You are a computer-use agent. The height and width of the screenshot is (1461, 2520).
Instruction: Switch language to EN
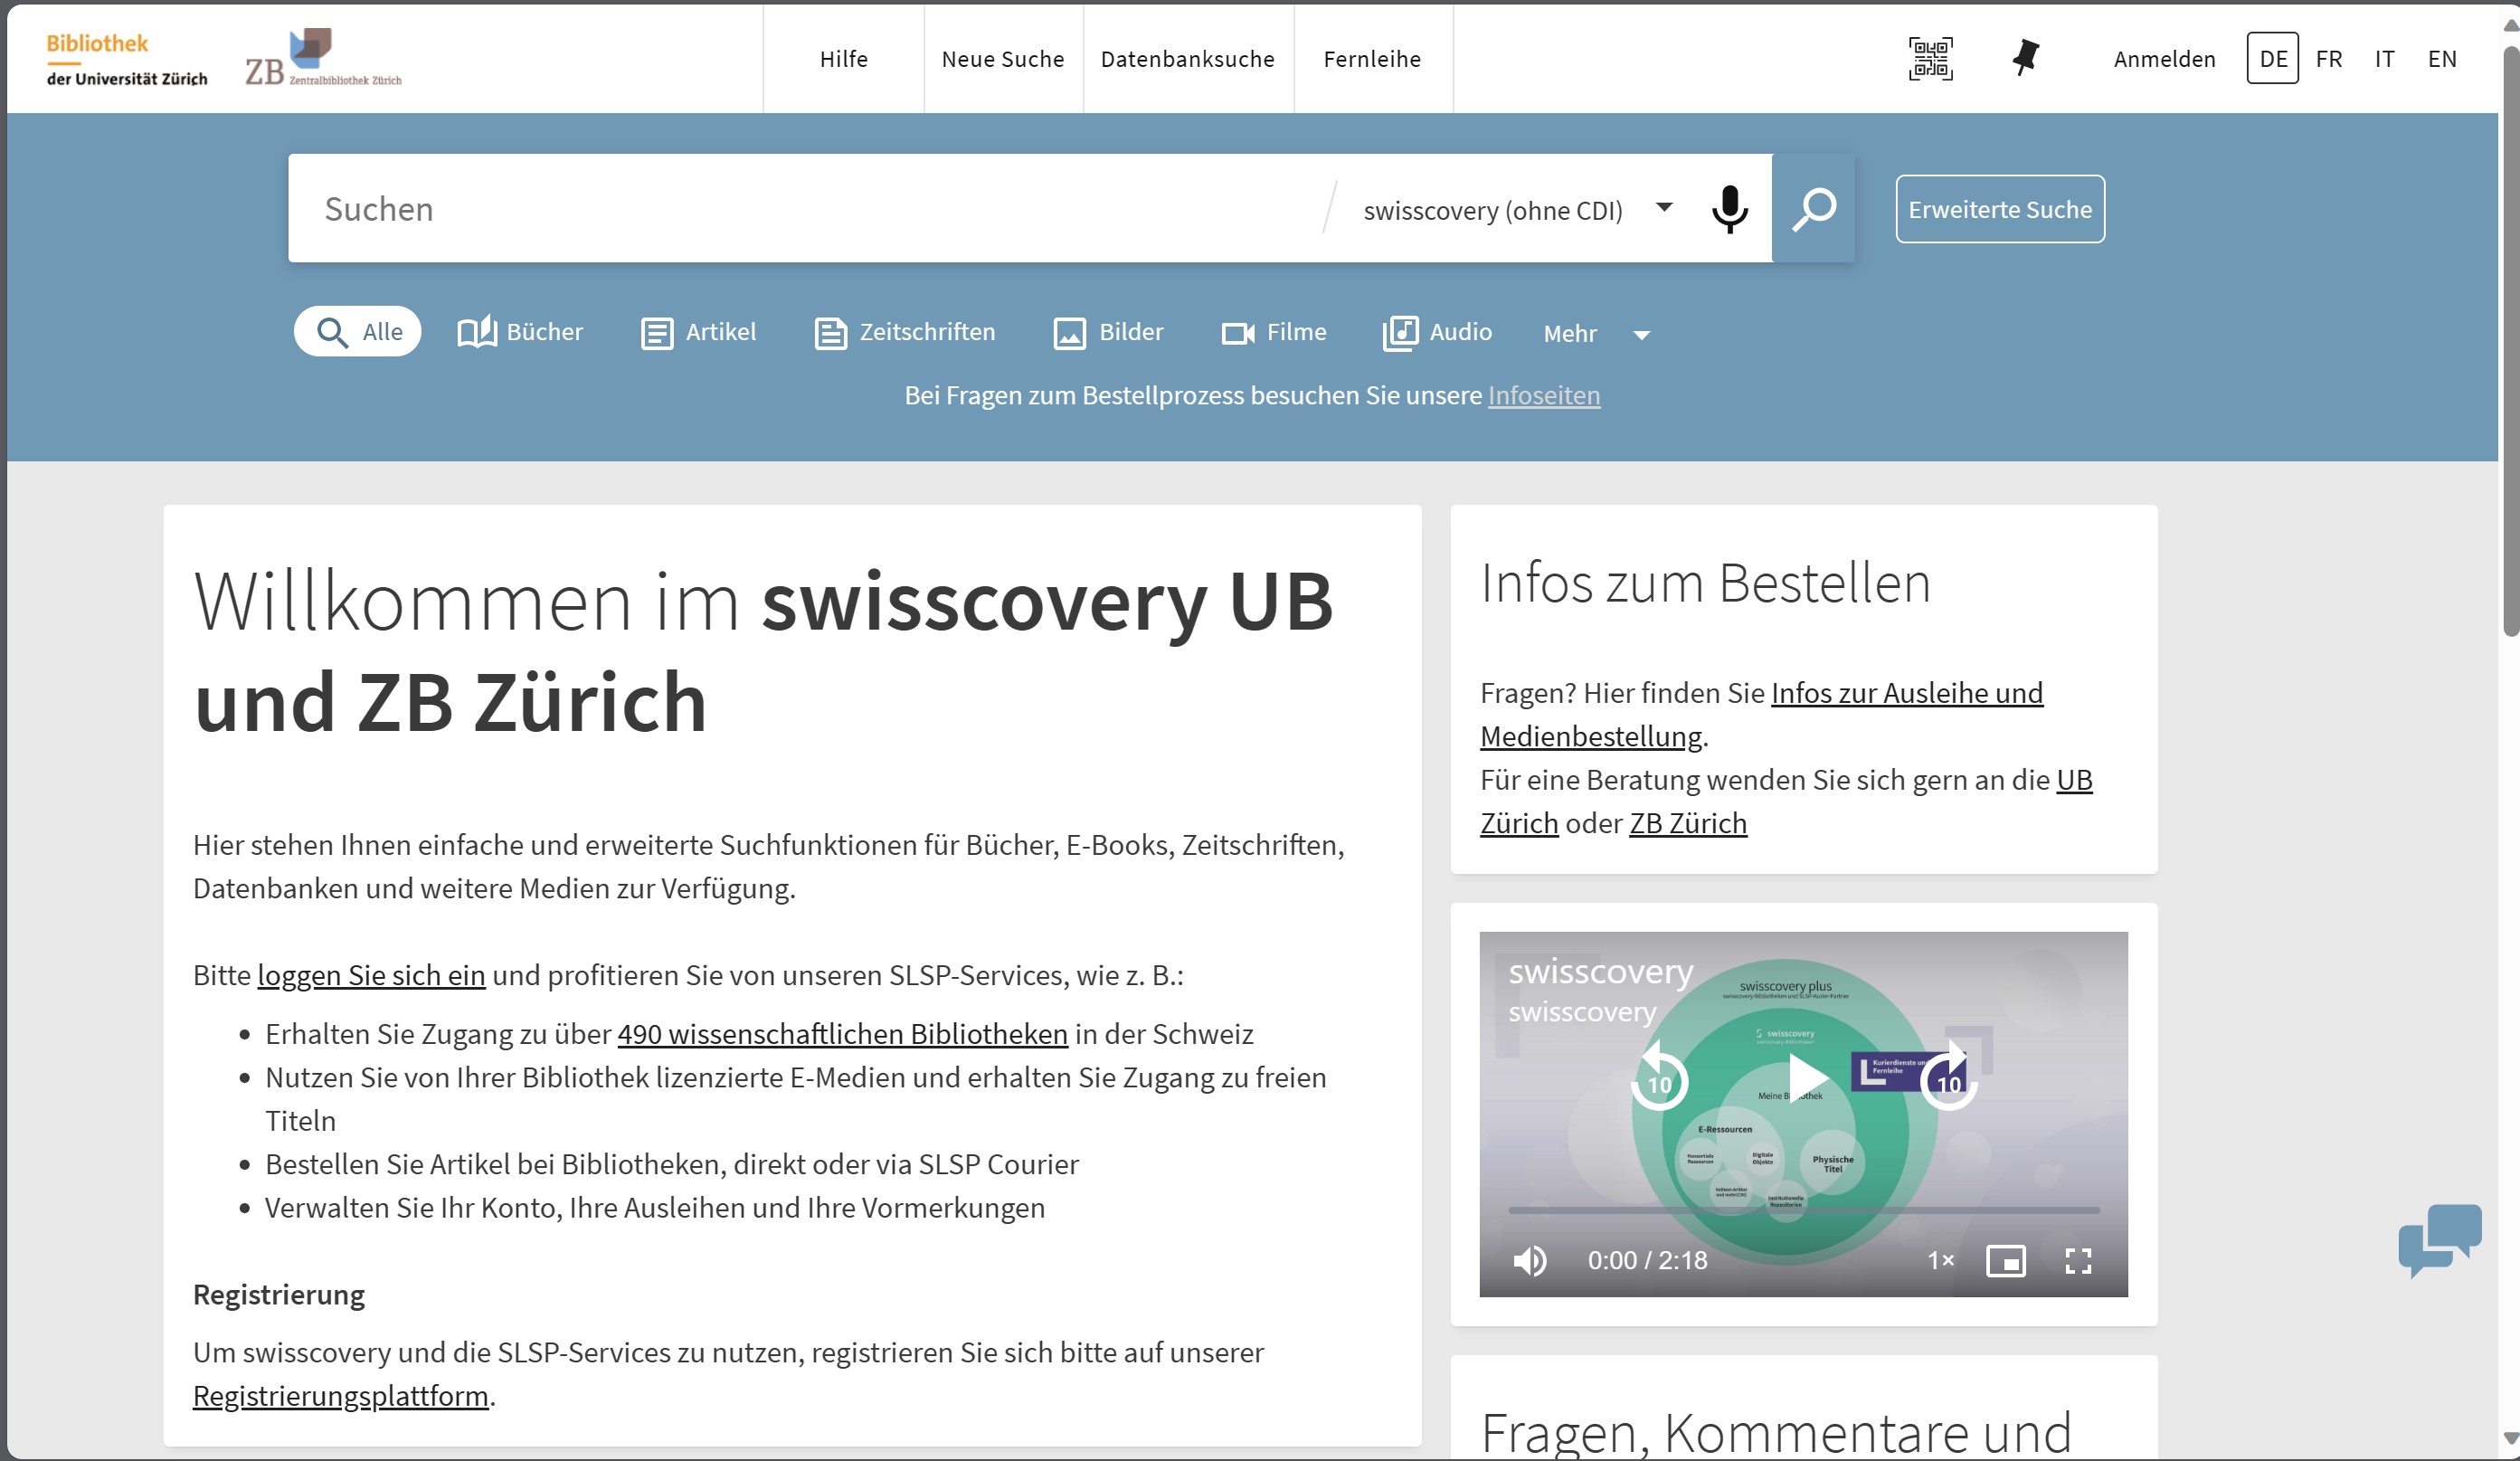click(2441, 59)
